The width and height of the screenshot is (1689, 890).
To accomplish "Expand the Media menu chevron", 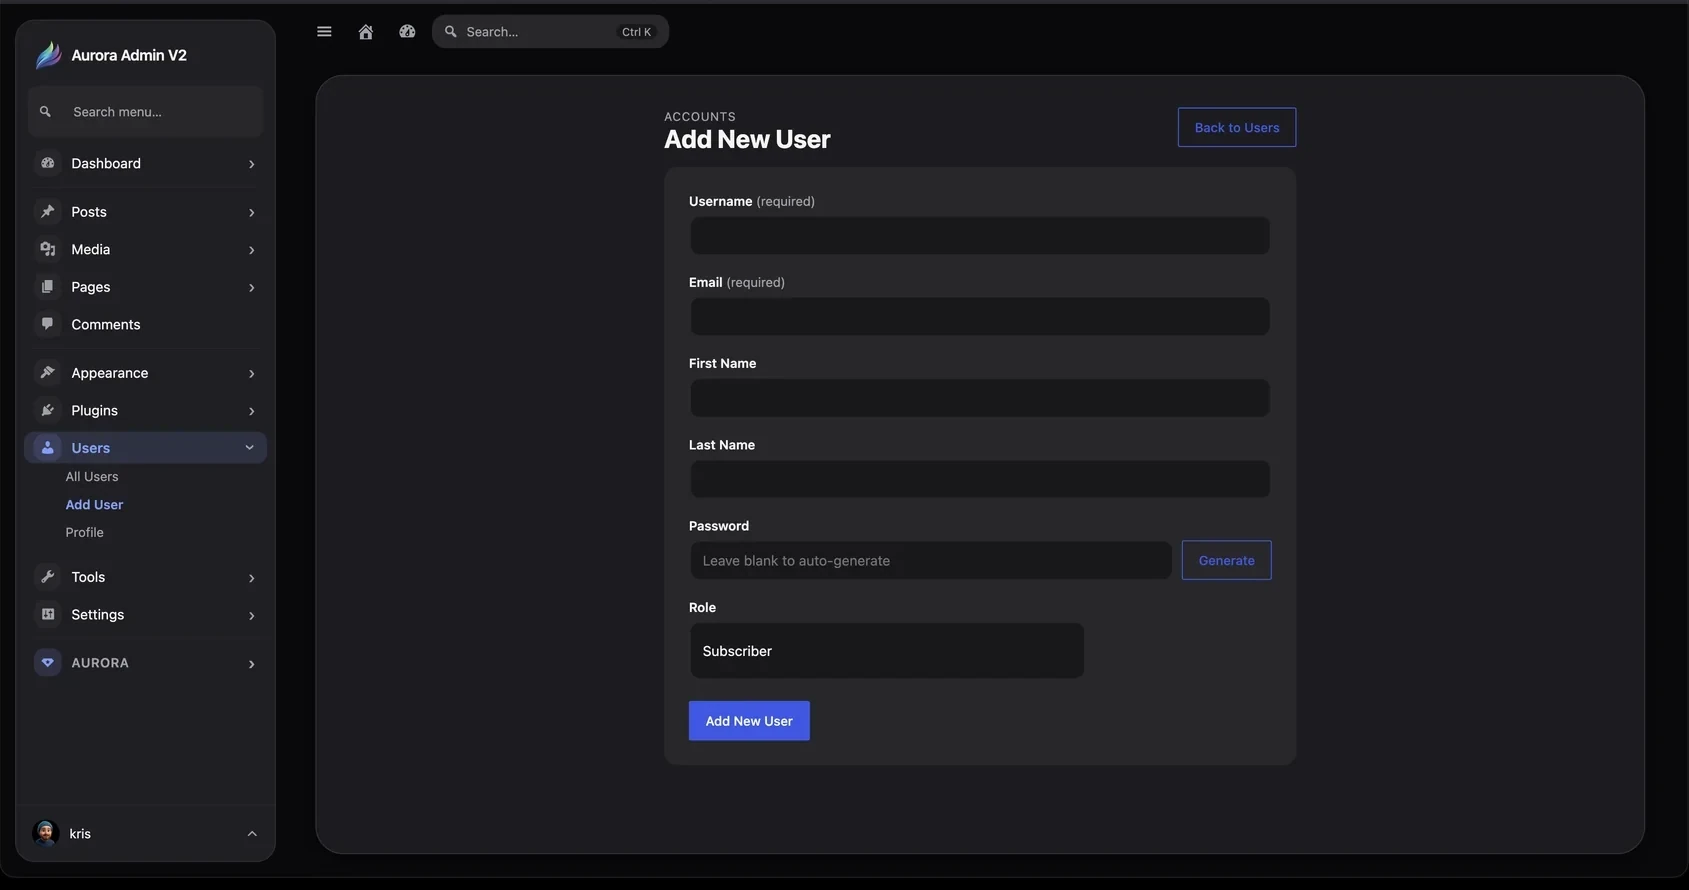I will coord(251,250).
